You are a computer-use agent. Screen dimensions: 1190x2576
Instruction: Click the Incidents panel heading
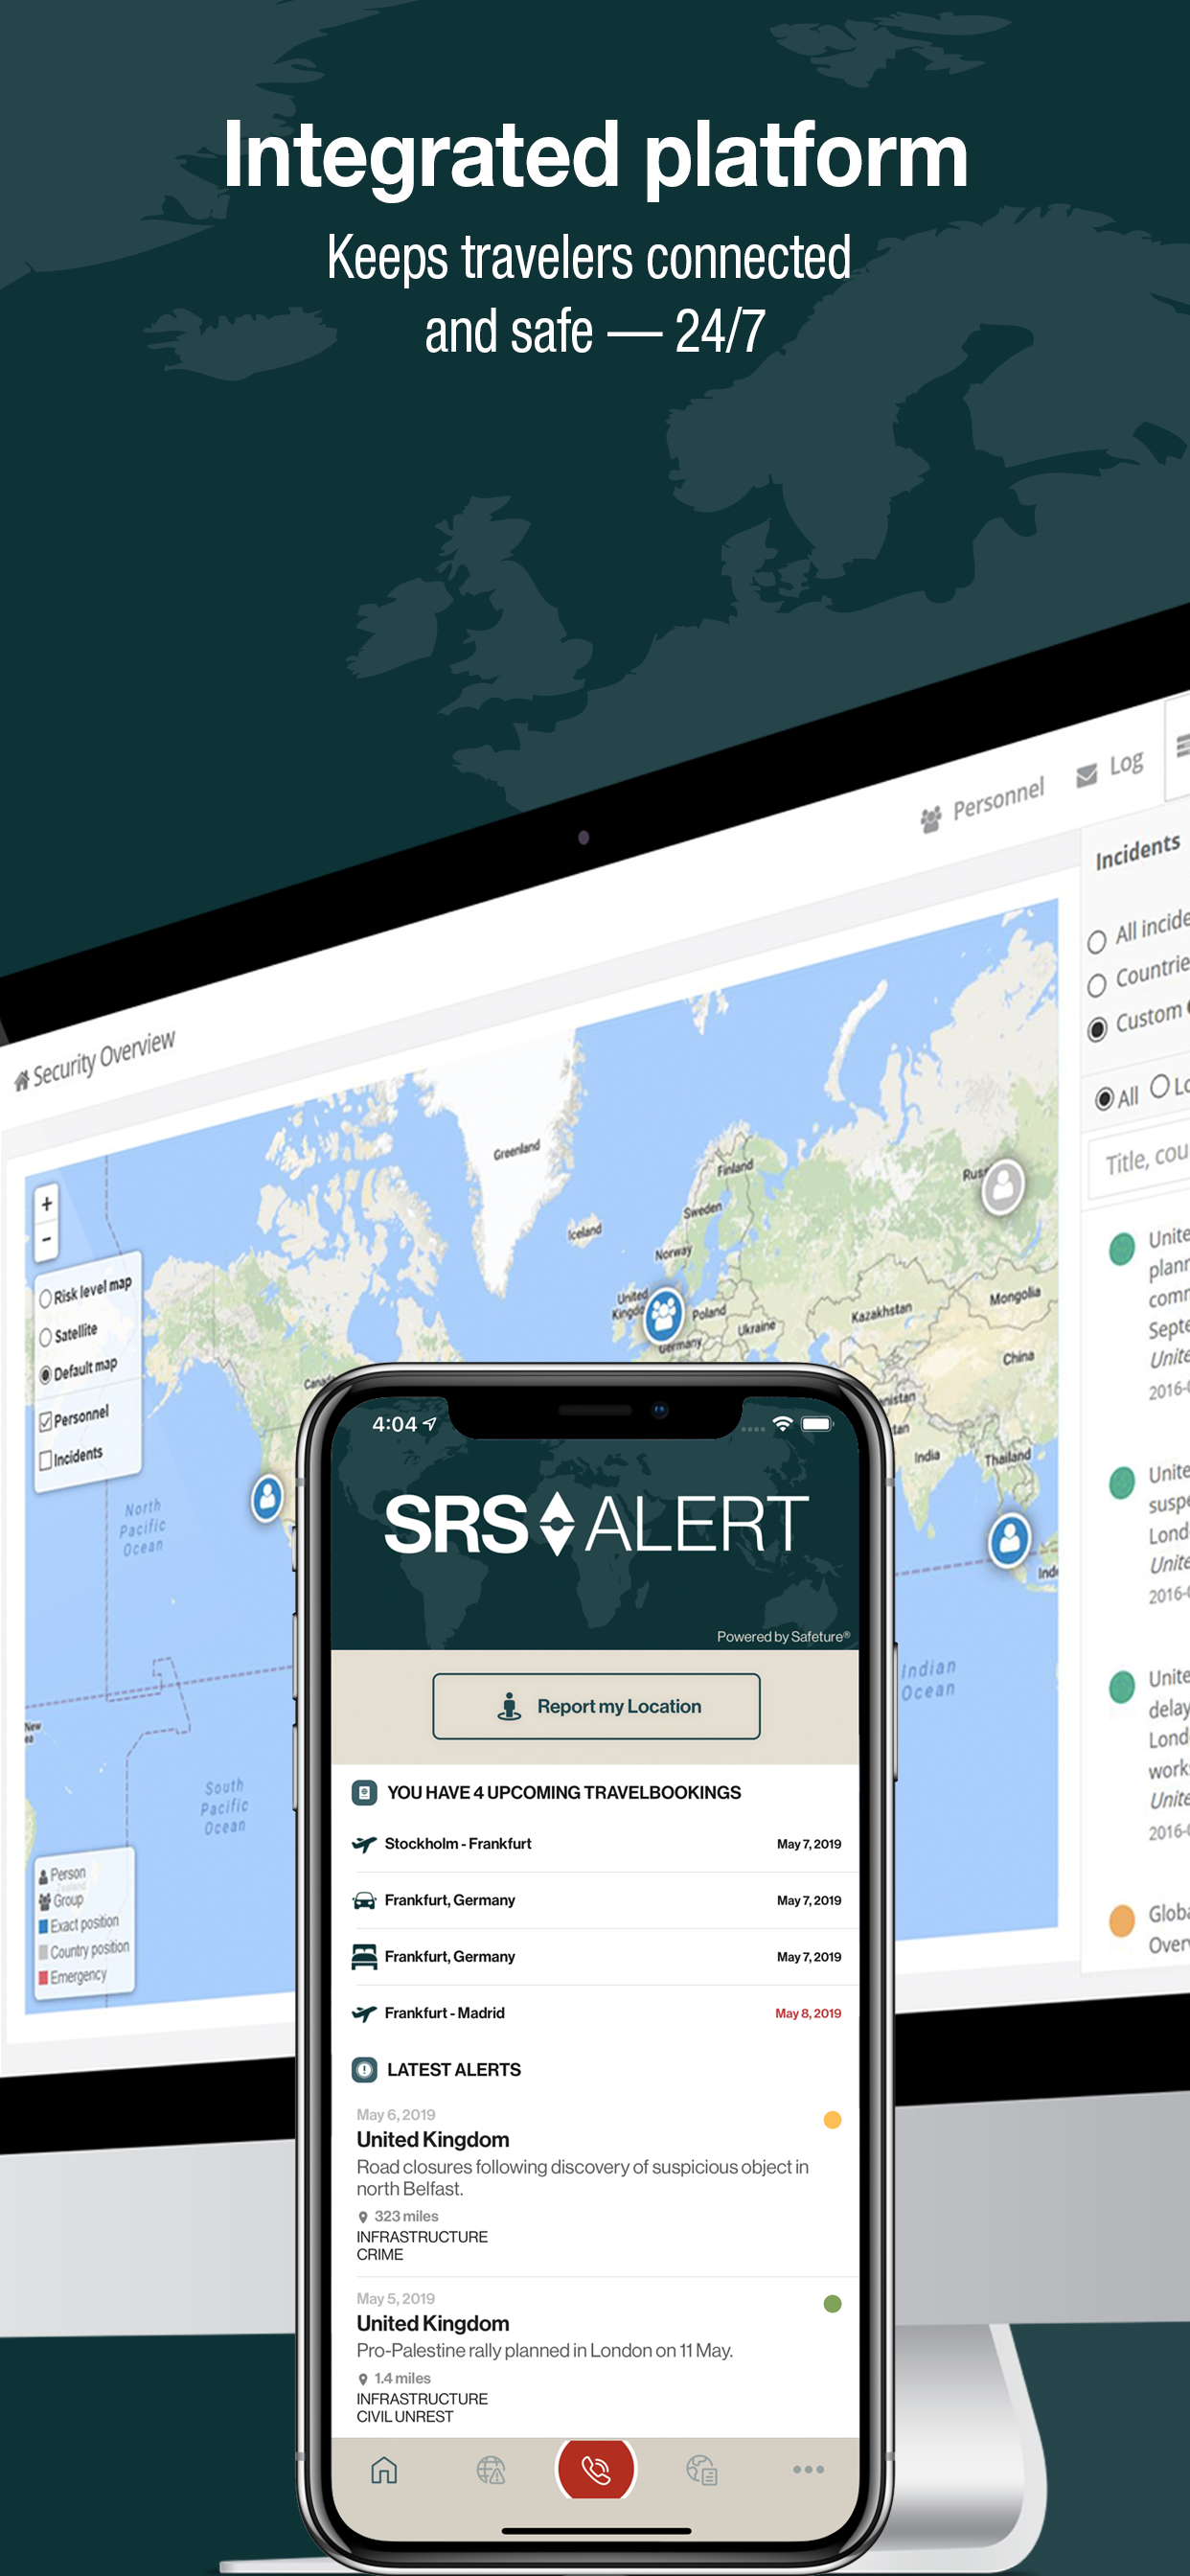[1138, 852]
